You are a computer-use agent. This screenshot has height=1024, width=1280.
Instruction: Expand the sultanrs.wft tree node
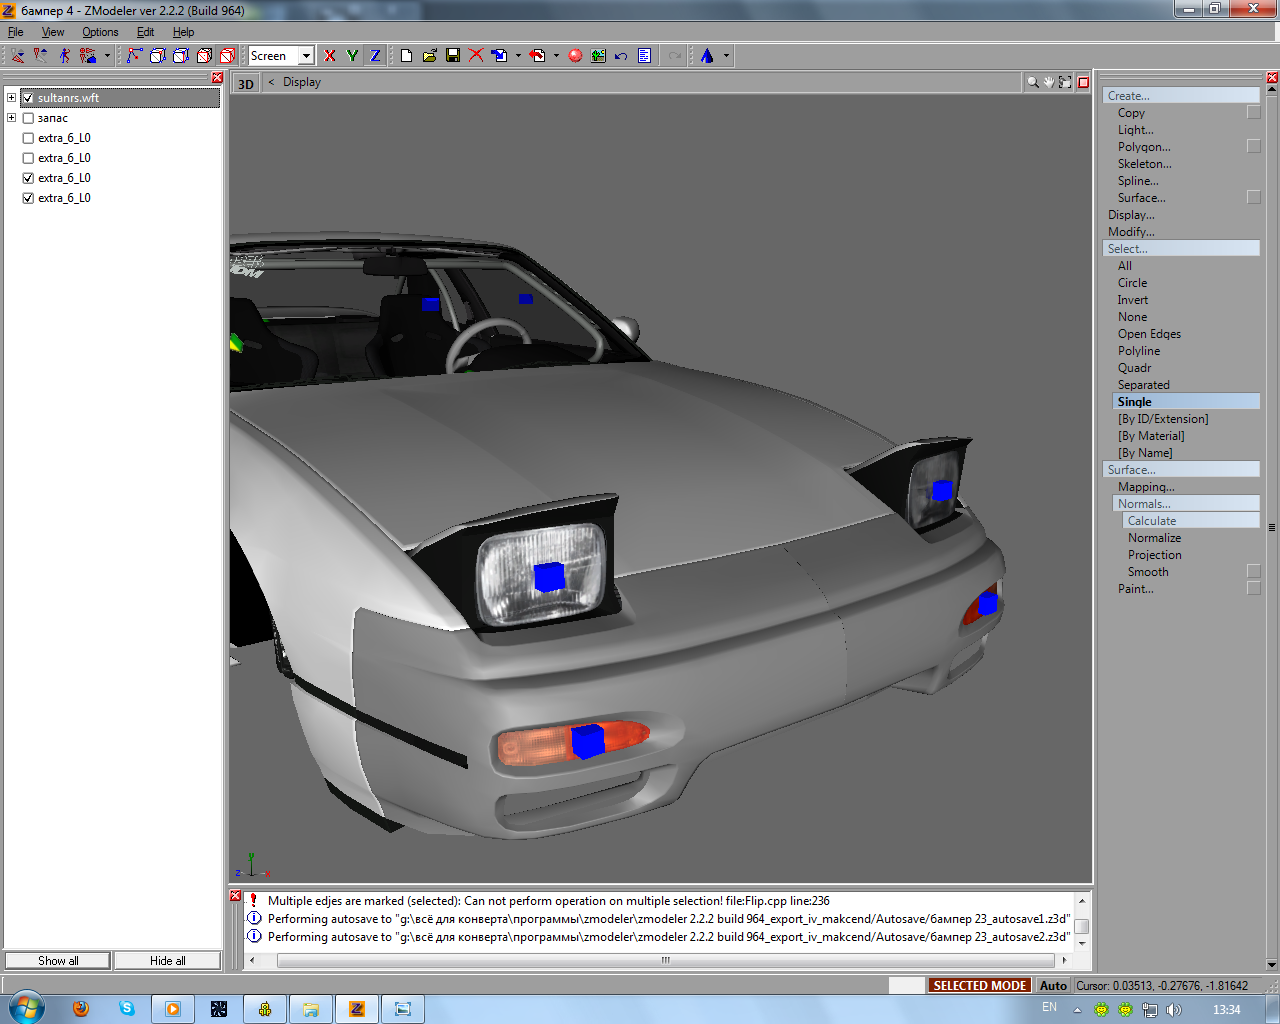tap(11, 98)
